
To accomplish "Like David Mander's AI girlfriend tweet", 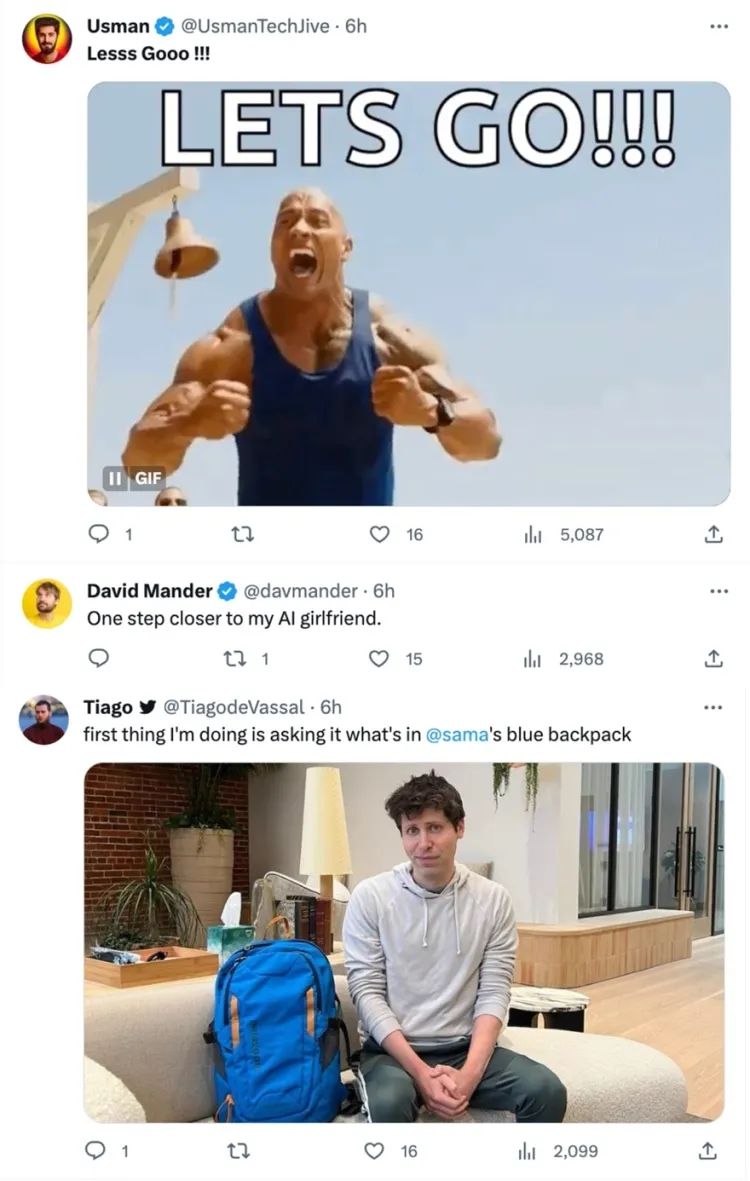I will [380, 658].
